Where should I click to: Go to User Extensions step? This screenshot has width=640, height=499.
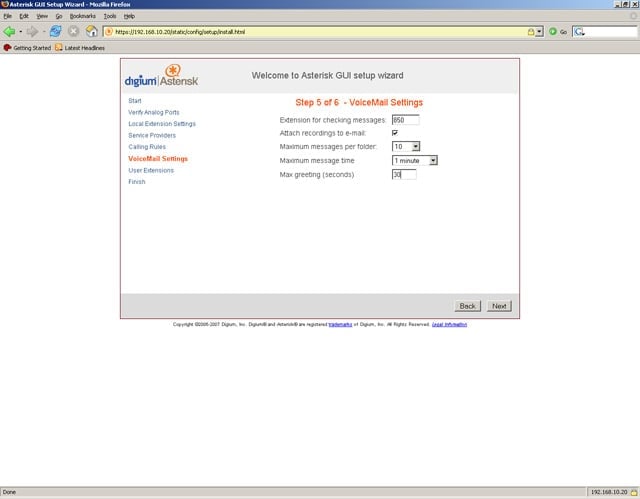[151, 170]
